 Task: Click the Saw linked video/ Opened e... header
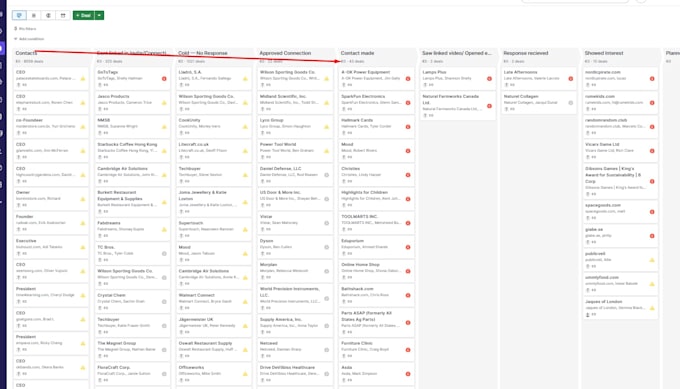point(457,53)
